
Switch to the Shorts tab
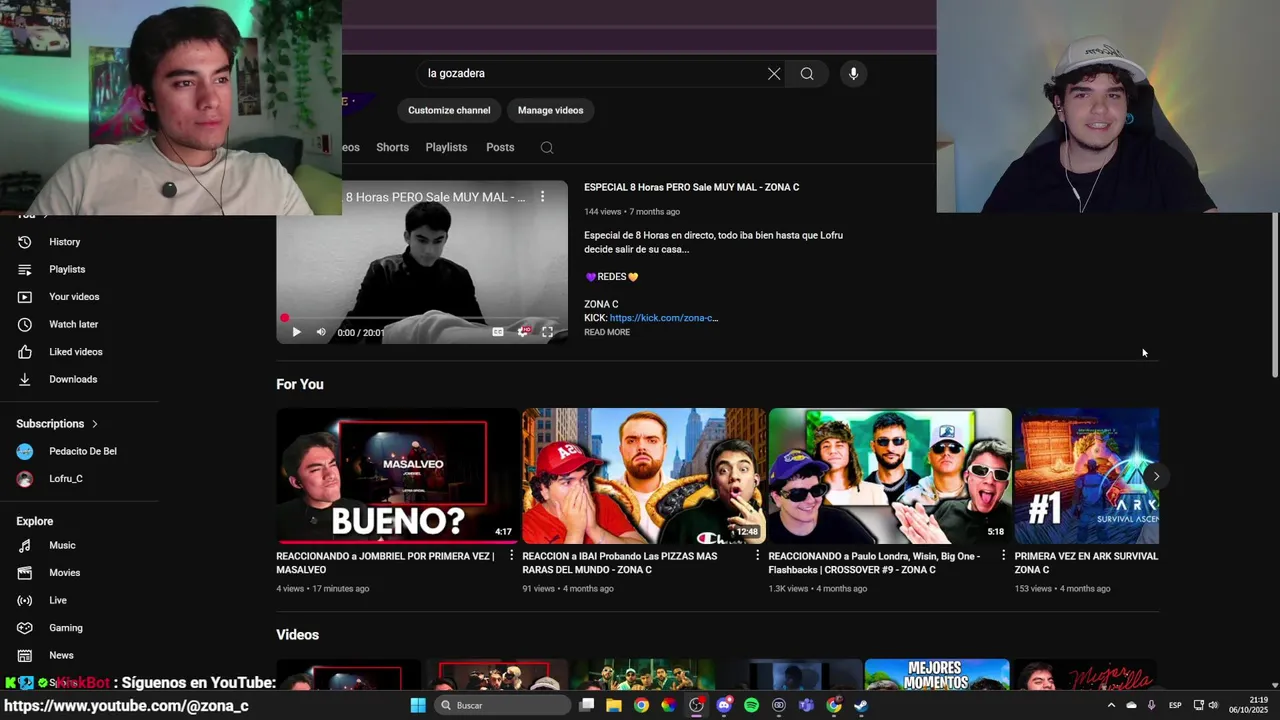pos(392,147)
